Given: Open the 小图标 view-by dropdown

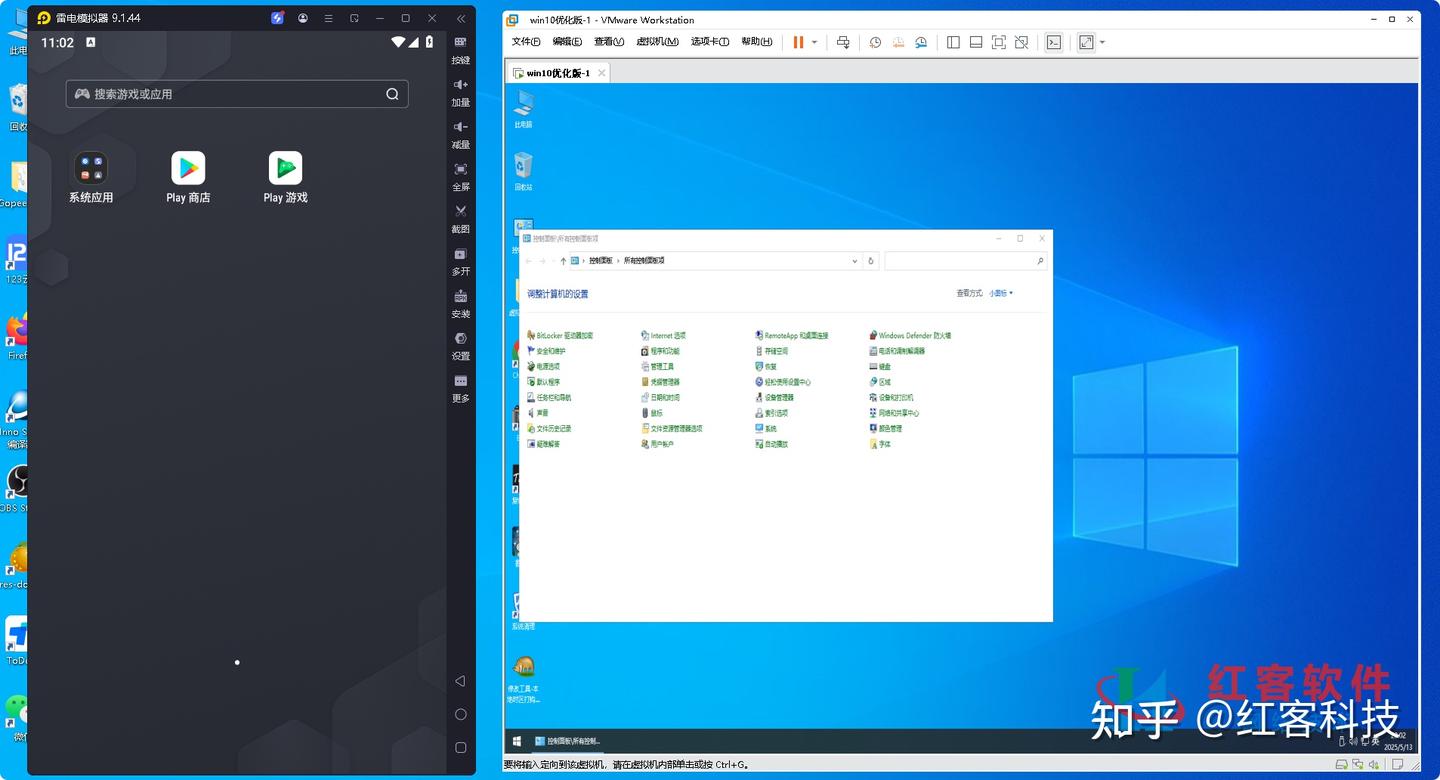Looking at the screenshot, I should (x=1001, y=293).
